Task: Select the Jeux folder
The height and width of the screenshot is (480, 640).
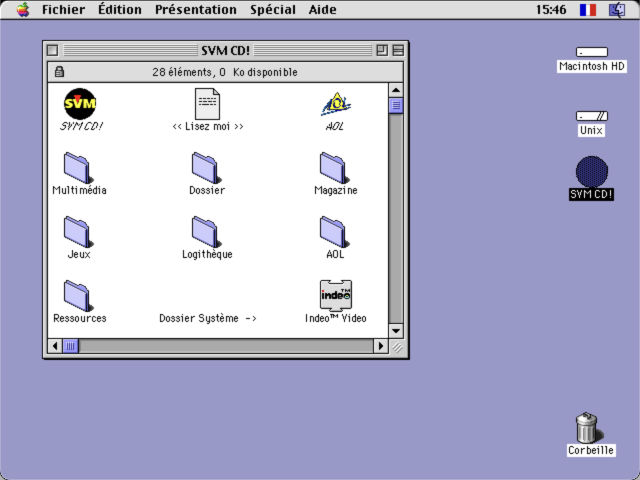Action: pyautogui.click(x=78, y=232)
